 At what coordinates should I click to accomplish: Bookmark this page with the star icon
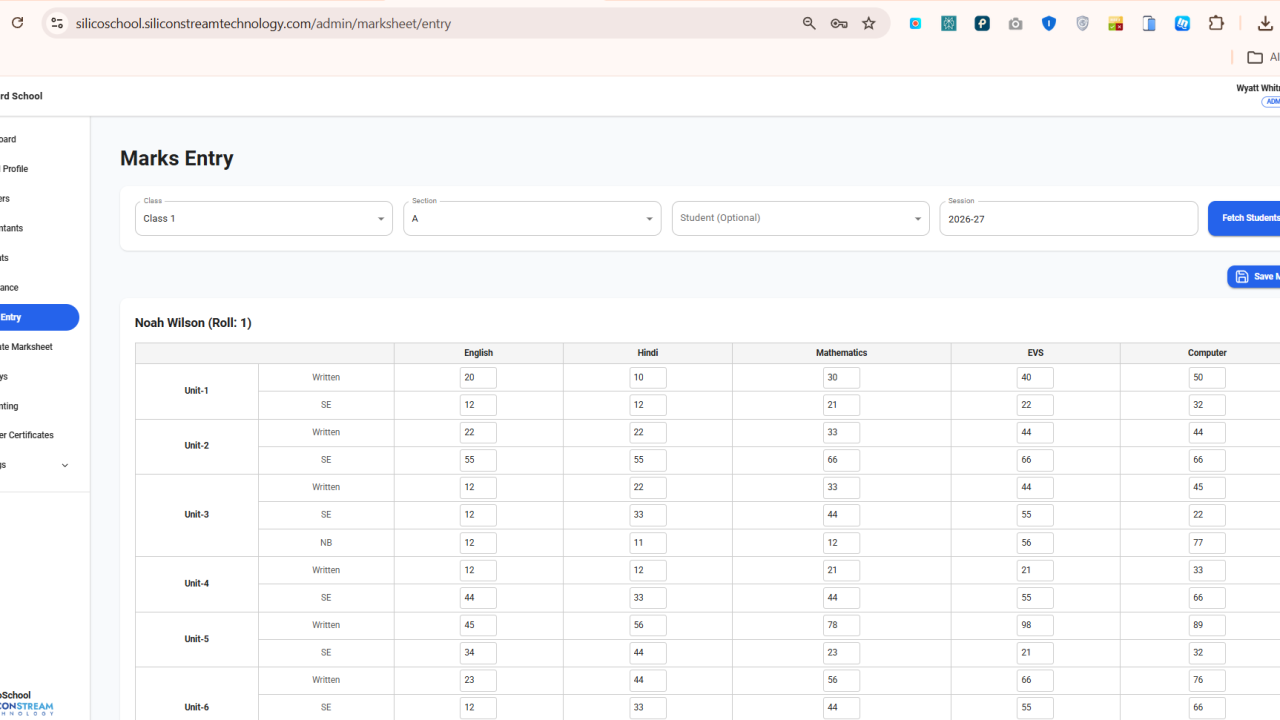(869, 23)
